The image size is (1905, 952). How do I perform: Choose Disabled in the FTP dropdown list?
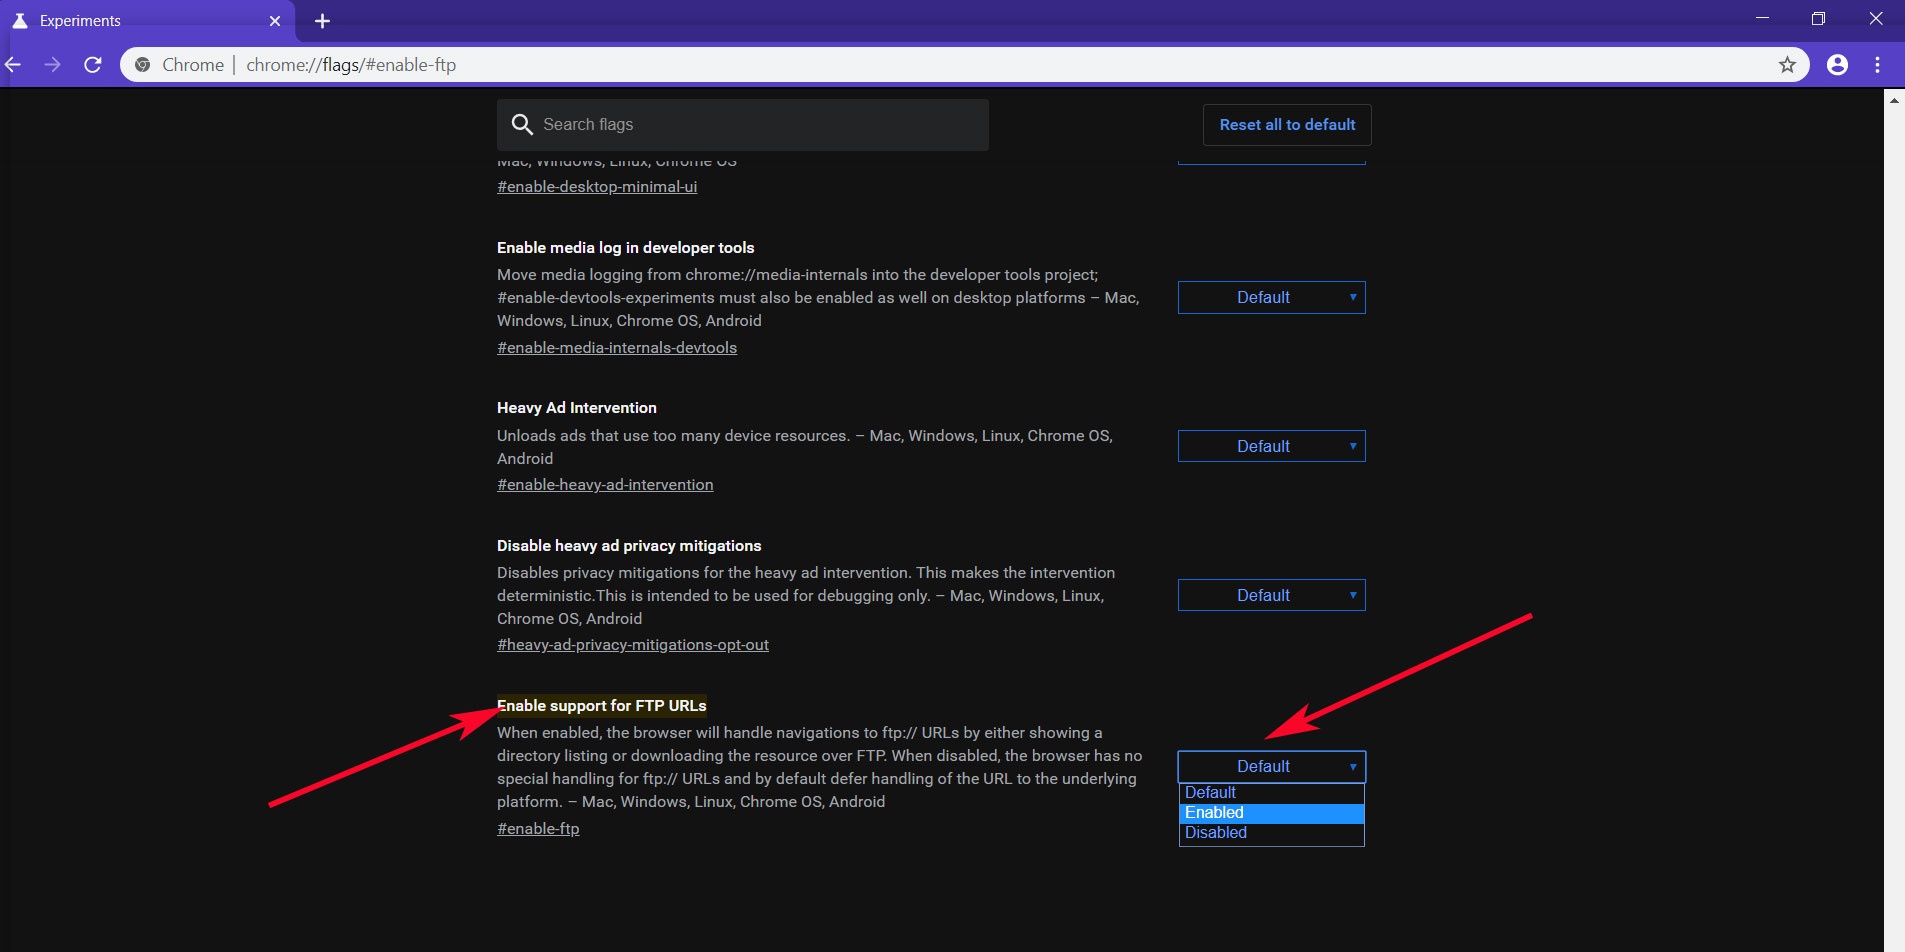point(1271,833)
